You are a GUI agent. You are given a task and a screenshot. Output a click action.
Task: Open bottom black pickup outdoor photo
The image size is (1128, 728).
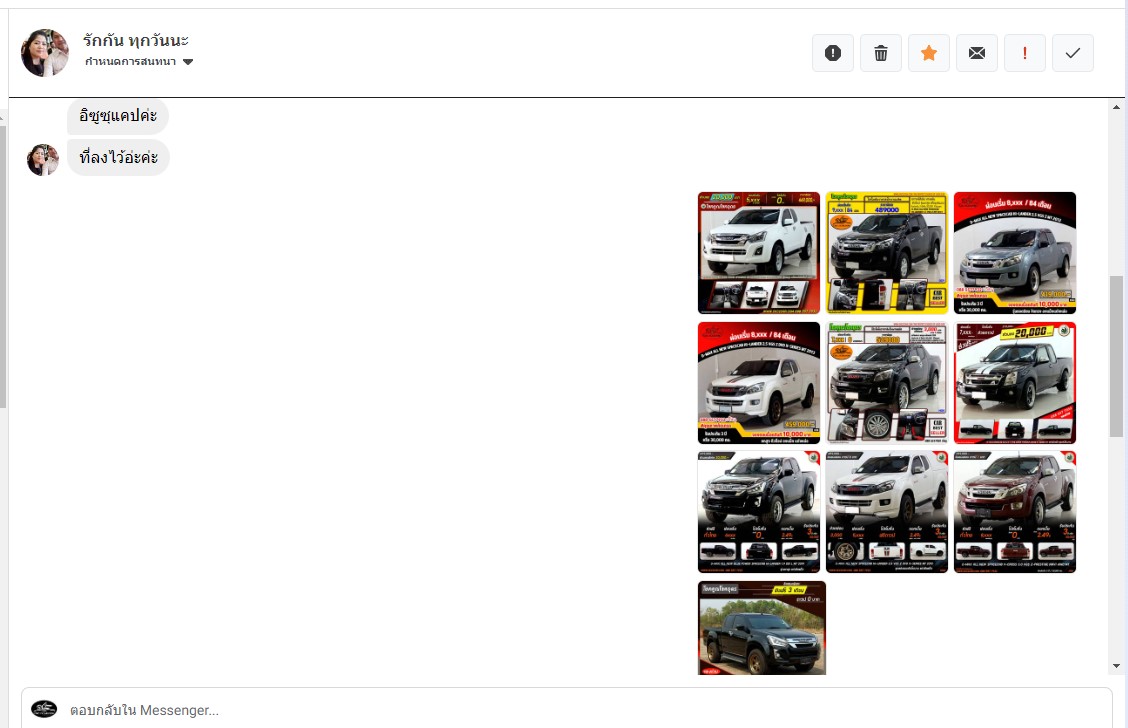pyautogui.click(x=761, y=628)
